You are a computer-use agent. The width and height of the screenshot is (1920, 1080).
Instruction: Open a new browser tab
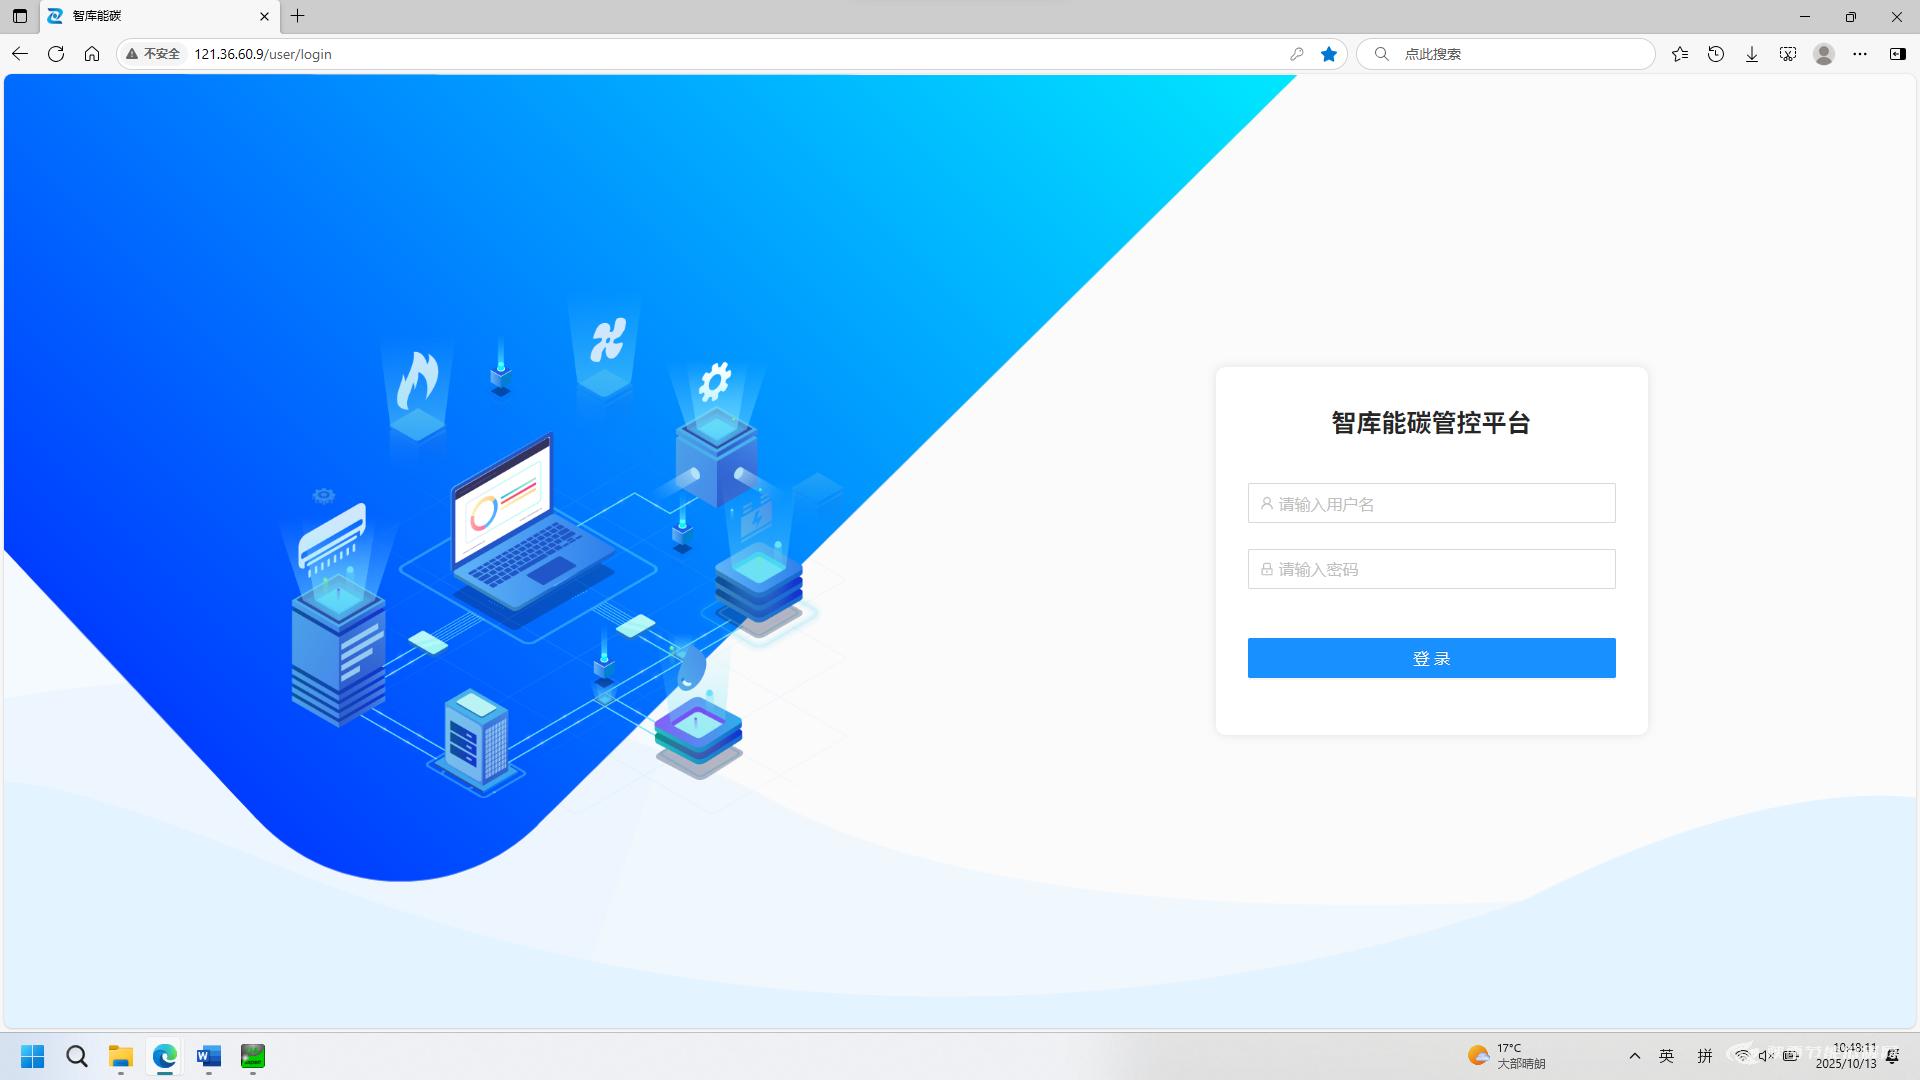click(x=298, y=16)
